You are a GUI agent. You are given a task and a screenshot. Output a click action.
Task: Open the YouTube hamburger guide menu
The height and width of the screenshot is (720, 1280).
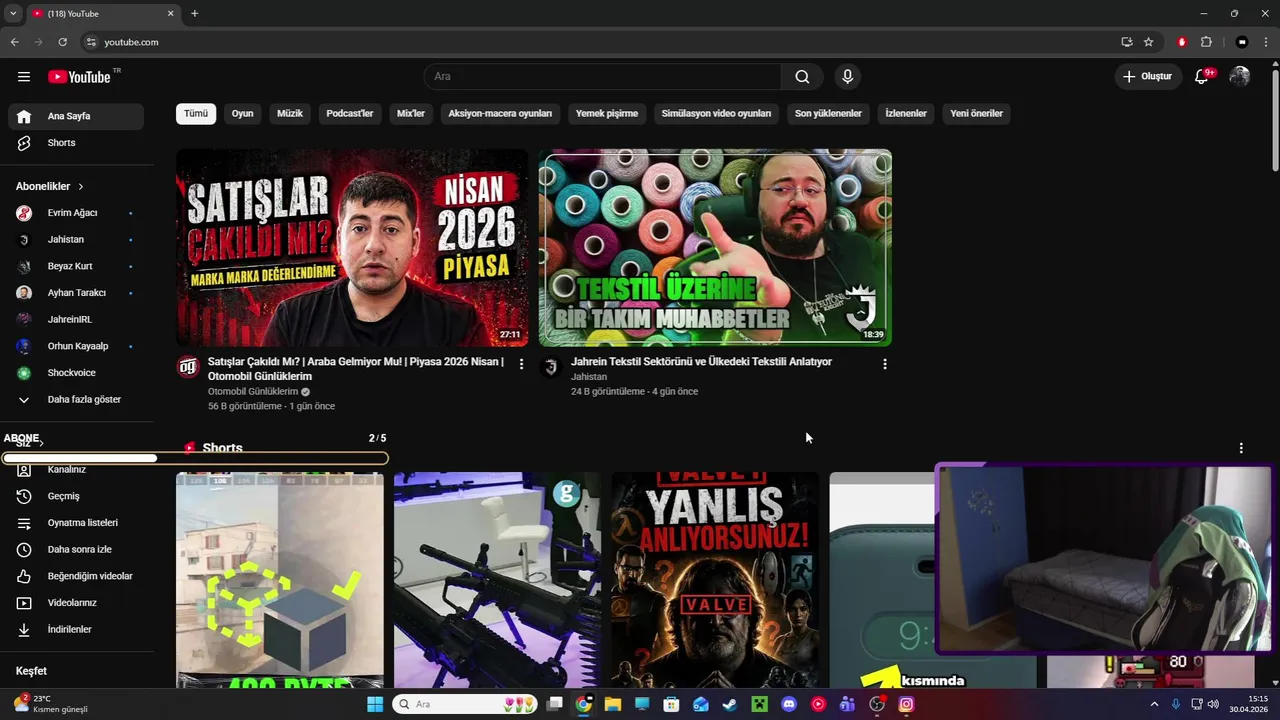click(x=24, y=77)
